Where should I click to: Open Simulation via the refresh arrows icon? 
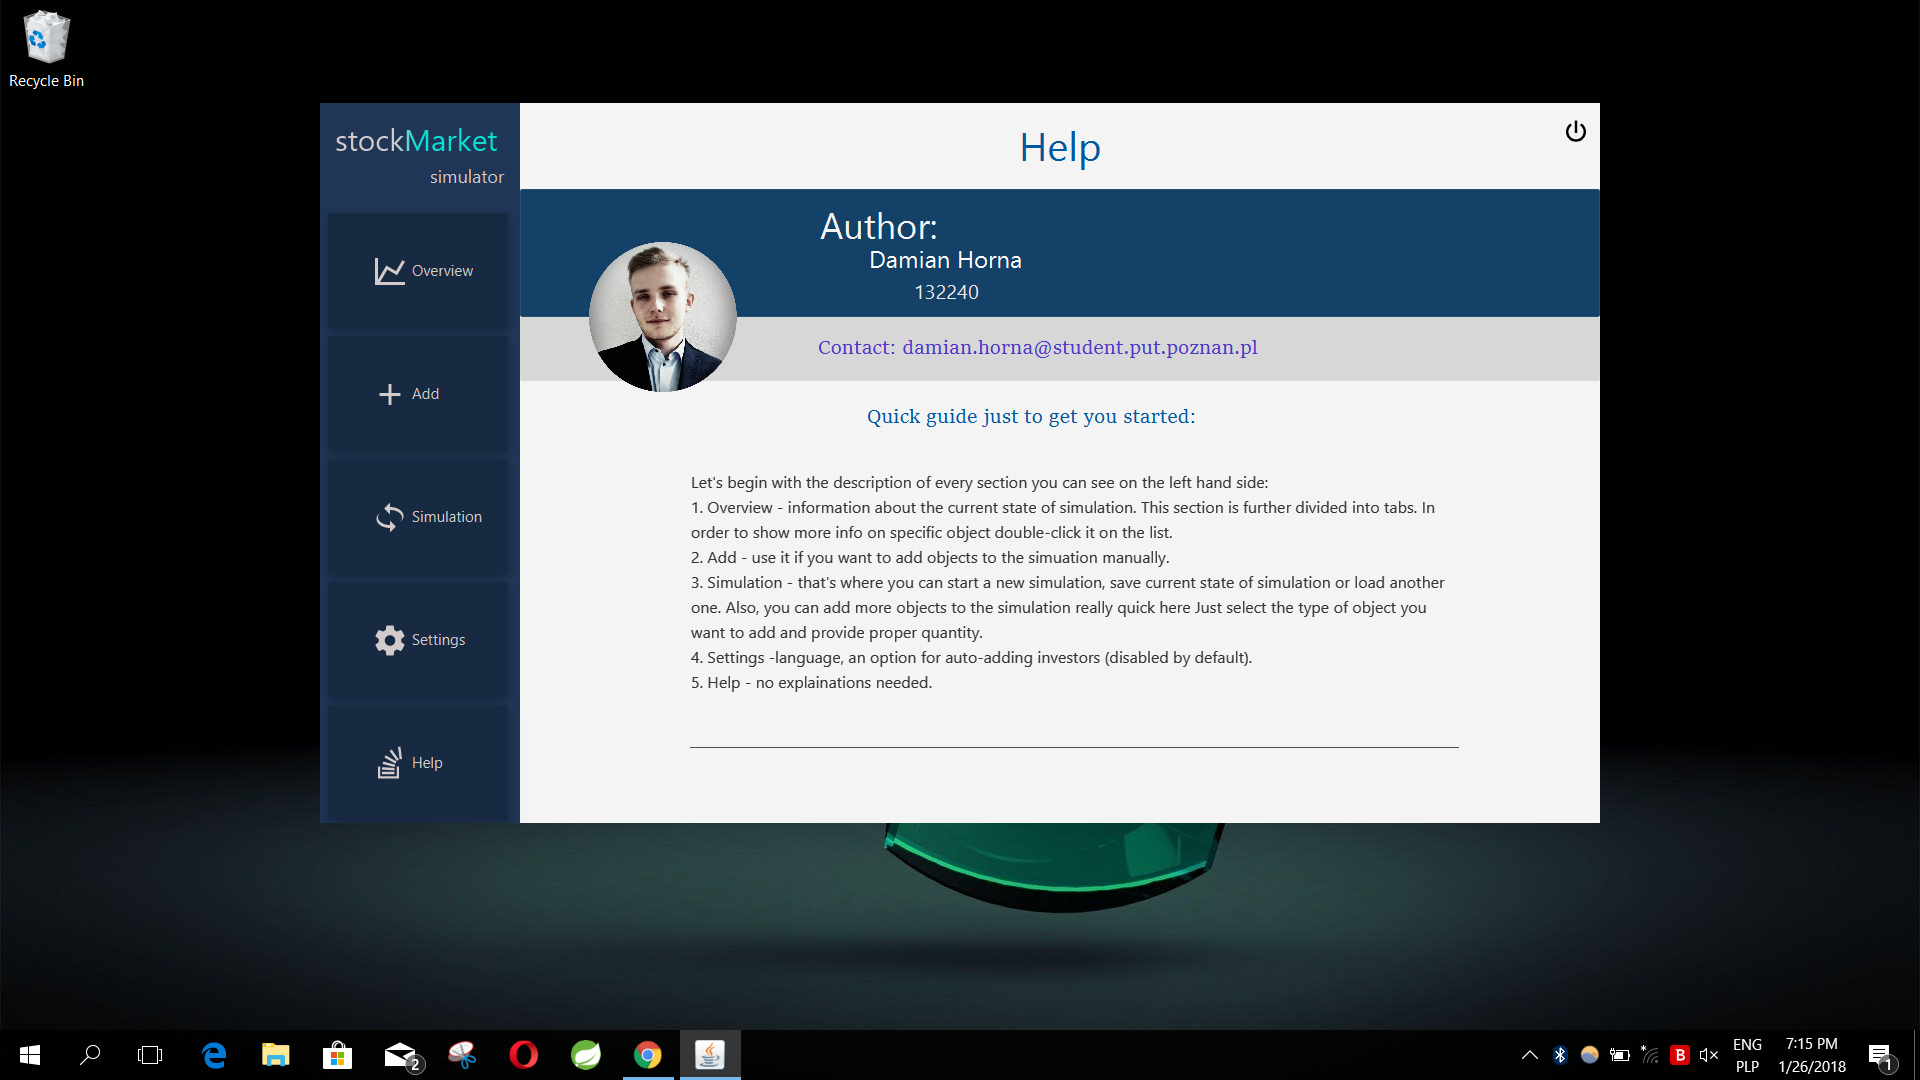[x=389, y=517]
